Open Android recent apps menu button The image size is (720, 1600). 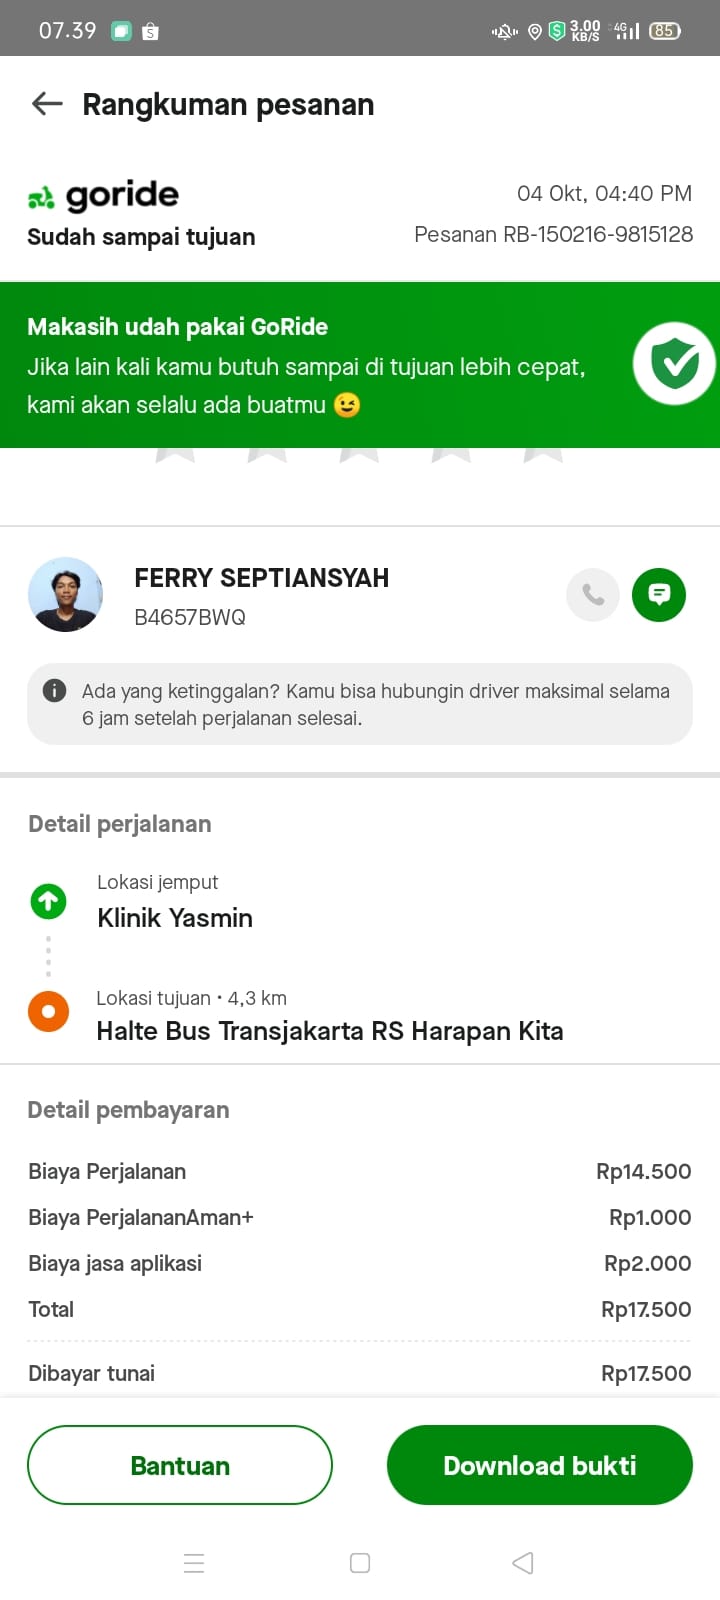[194, 1563]
